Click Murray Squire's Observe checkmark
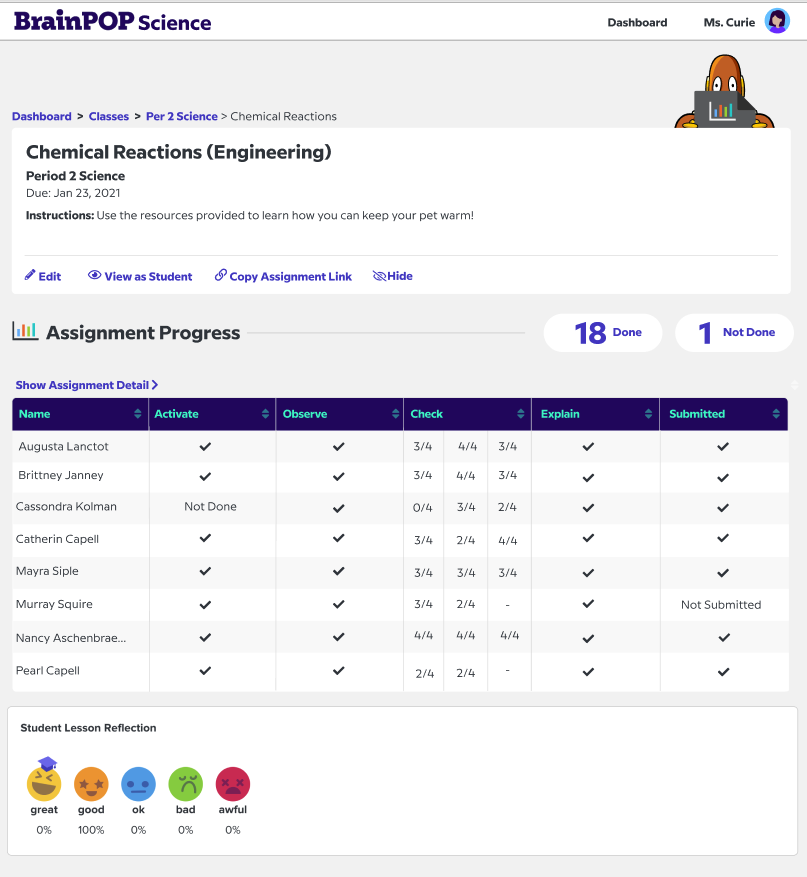The image size is (807, 877). click(338, 604)
